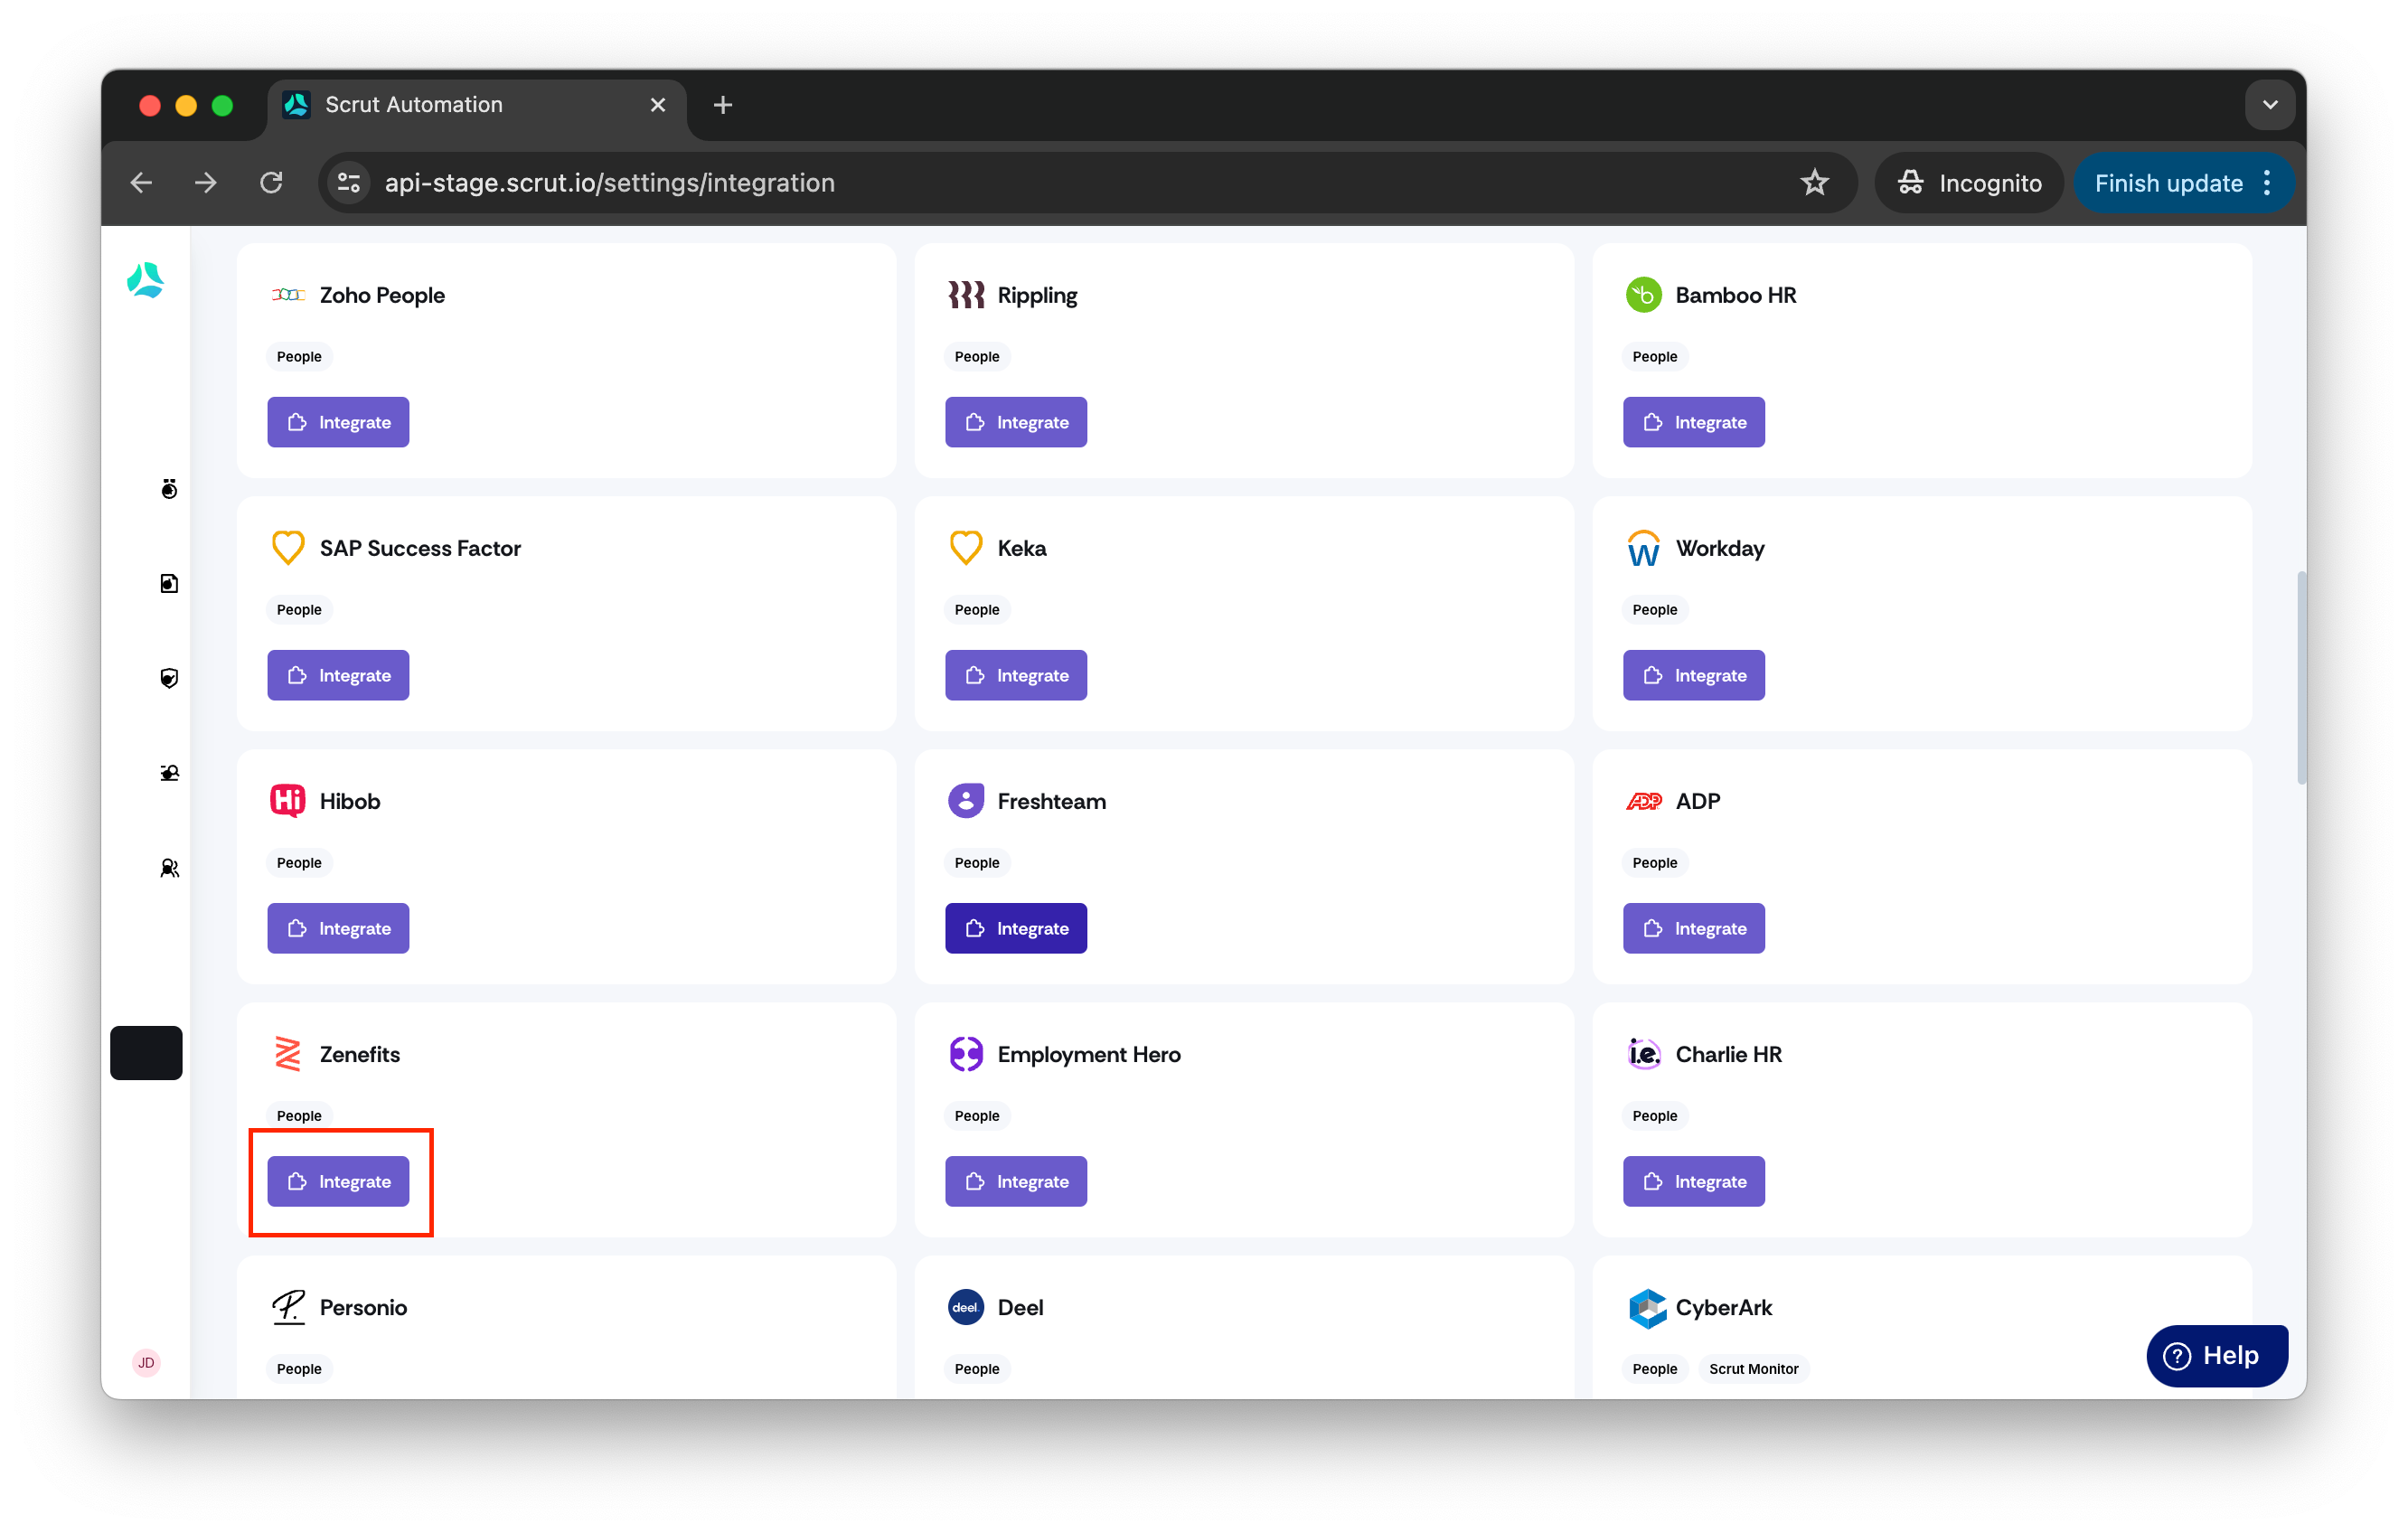
Task: Click the Employment Hero logo icon
Action: 966,1054
